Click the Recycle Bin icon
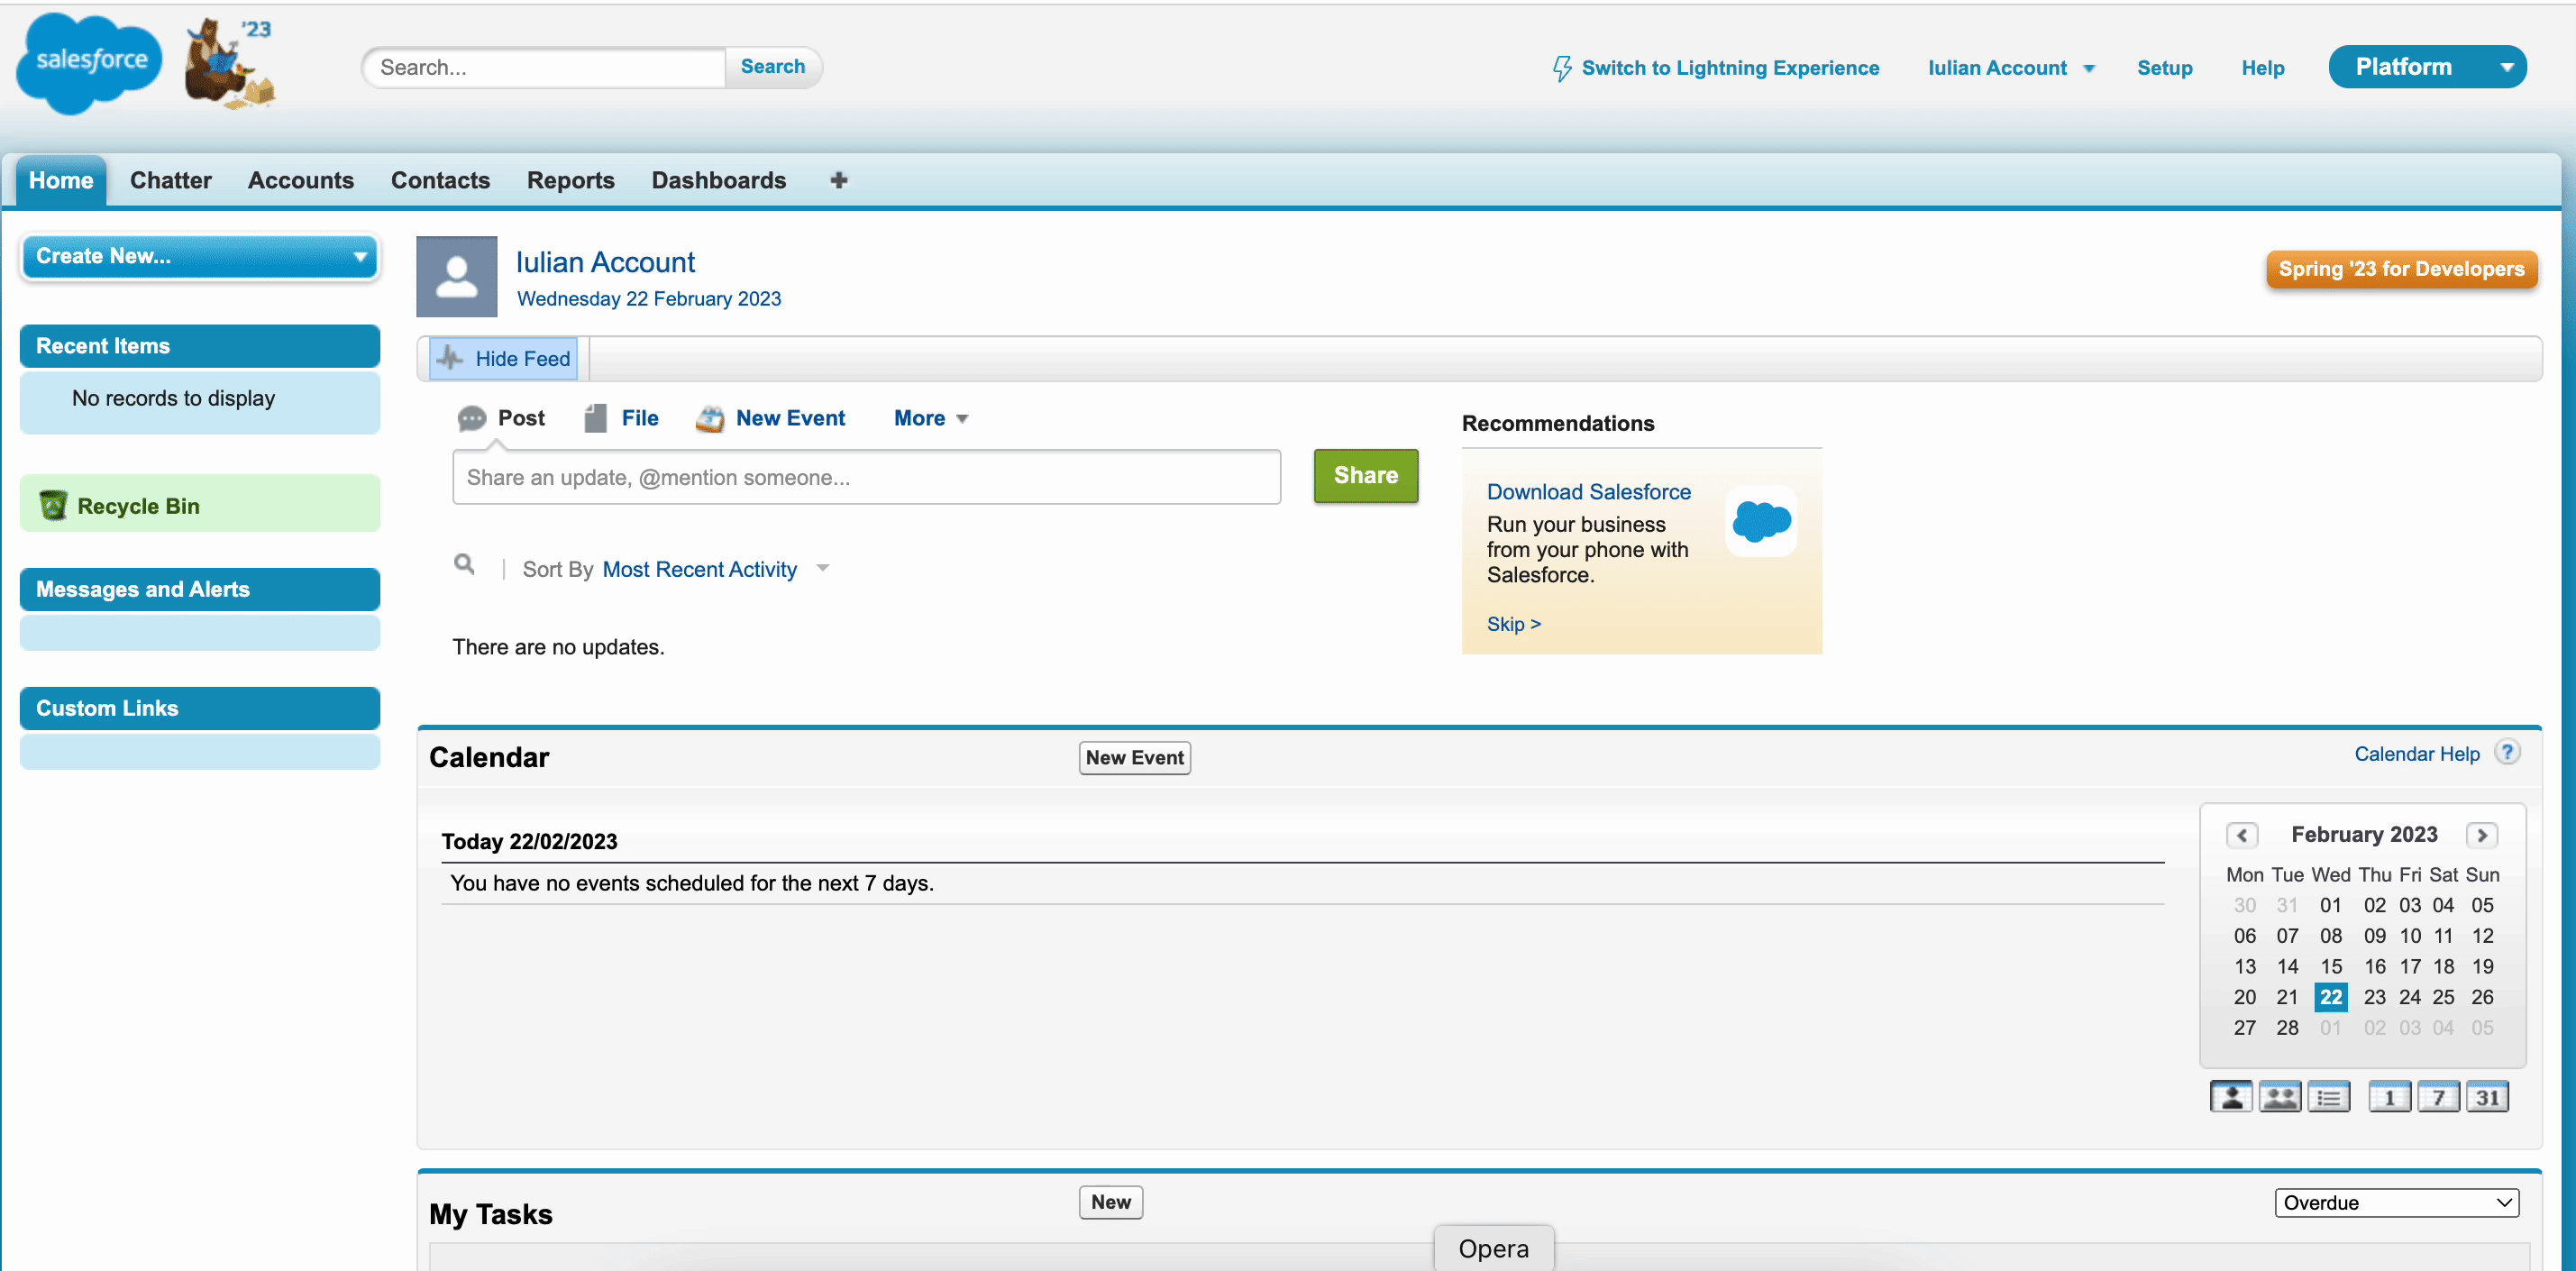 [53, 505]
